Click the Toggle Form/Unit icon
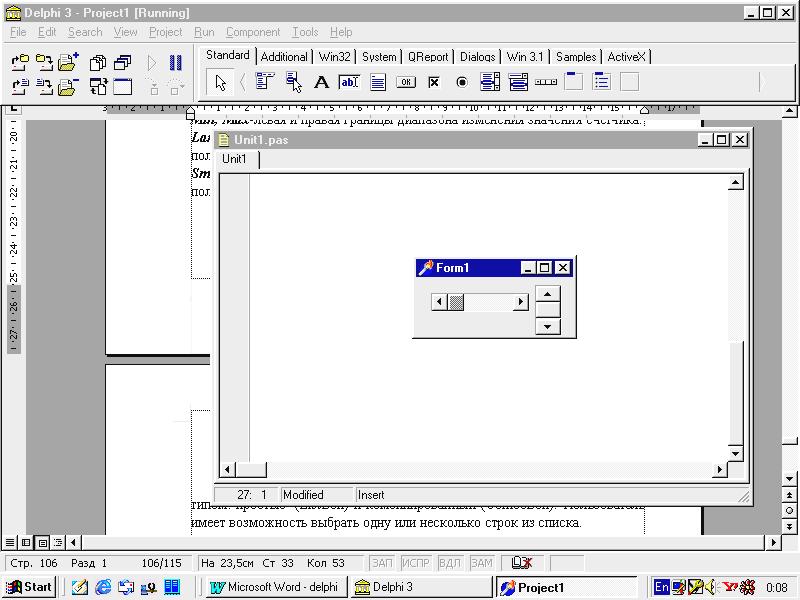Screen dimensions: 800x600 98,87
